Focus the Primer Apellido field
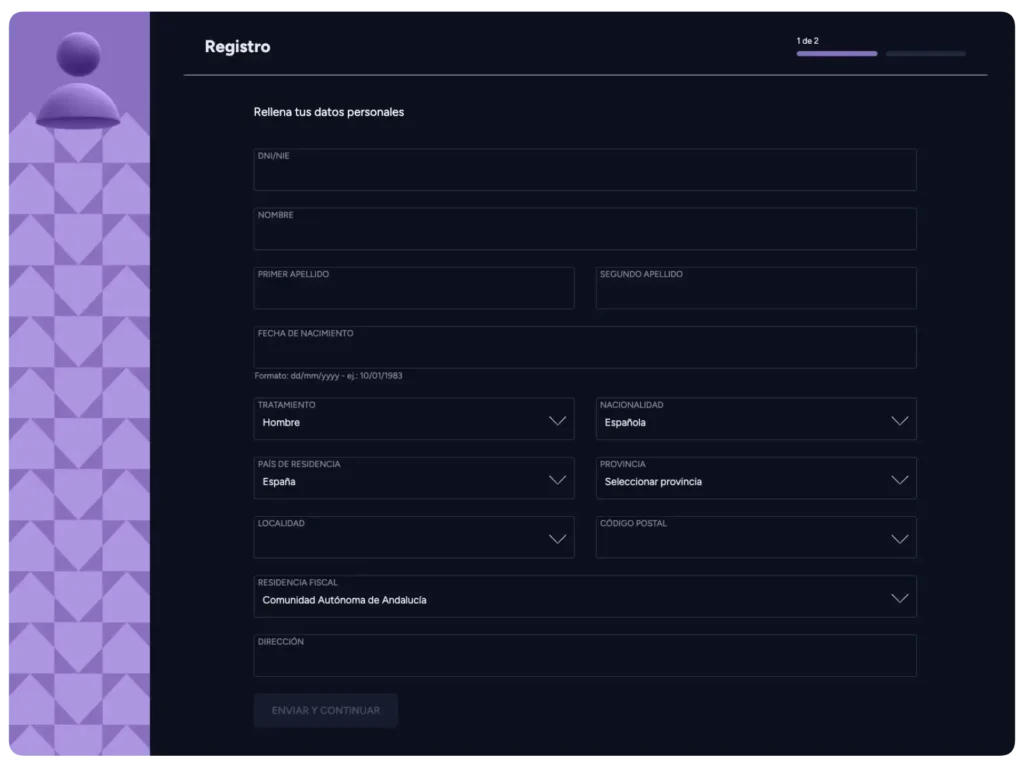This screenshot has width=1024, height=768. tap(413, 289)
